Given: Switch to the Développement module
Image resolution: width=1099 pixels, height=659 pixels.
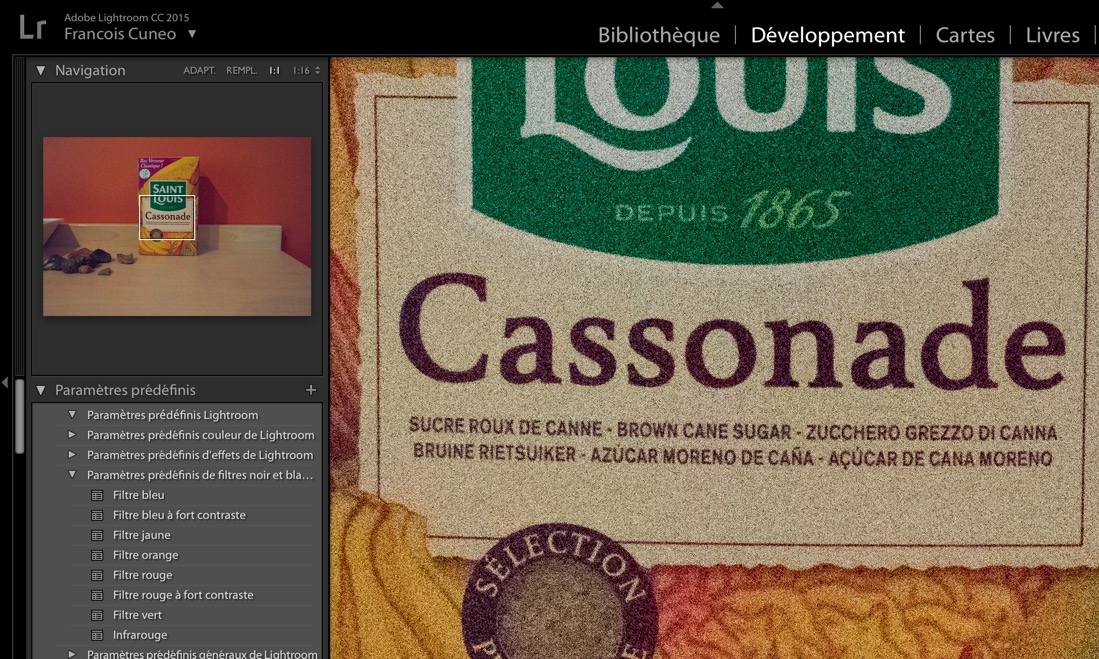Looking at the screenshot, I should pyautogui.click(x=827, y=35).
